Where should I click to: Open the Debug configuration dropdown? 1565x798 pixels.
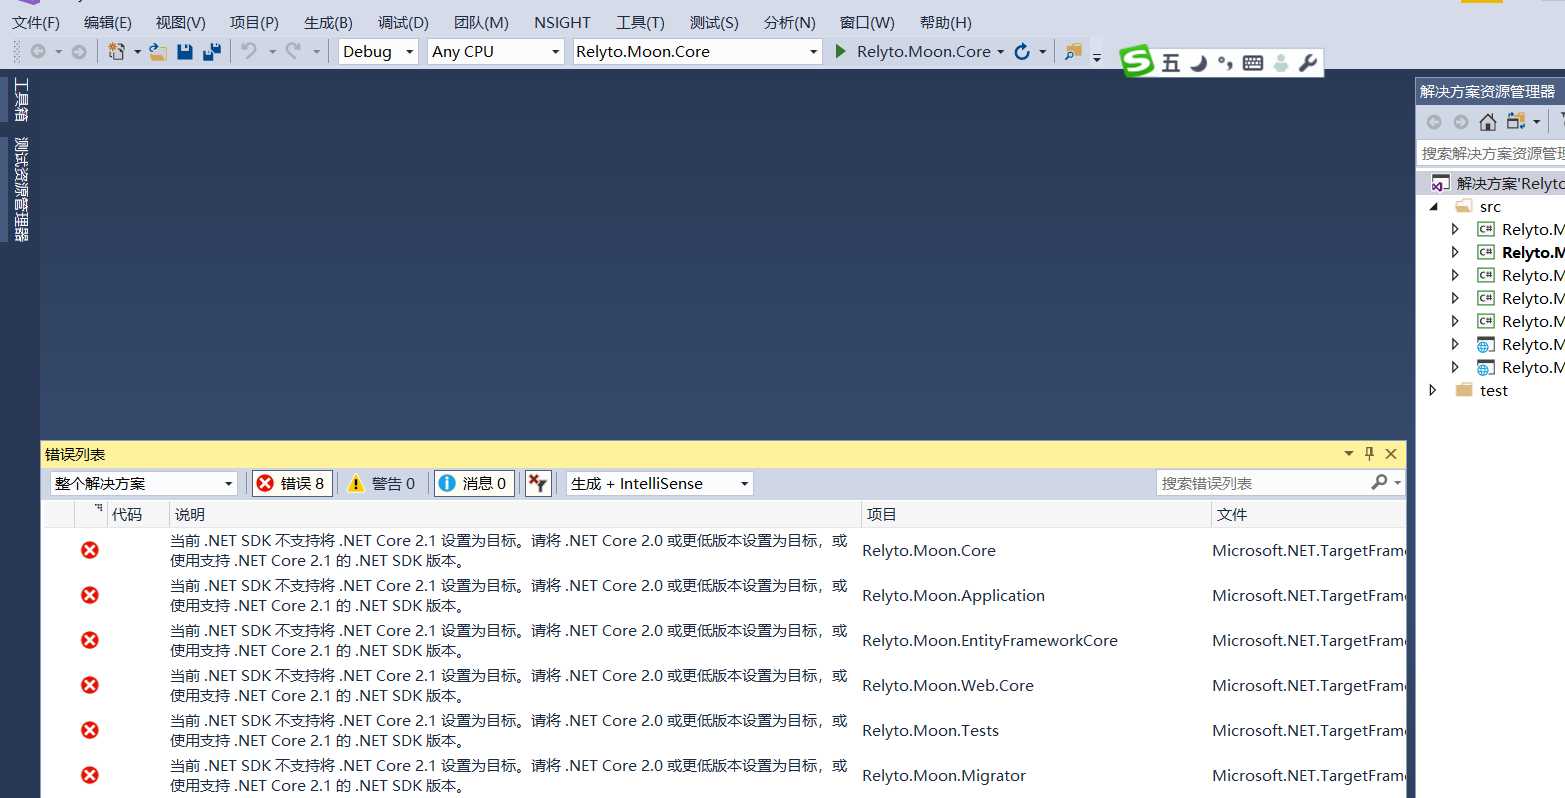point(377,51)
